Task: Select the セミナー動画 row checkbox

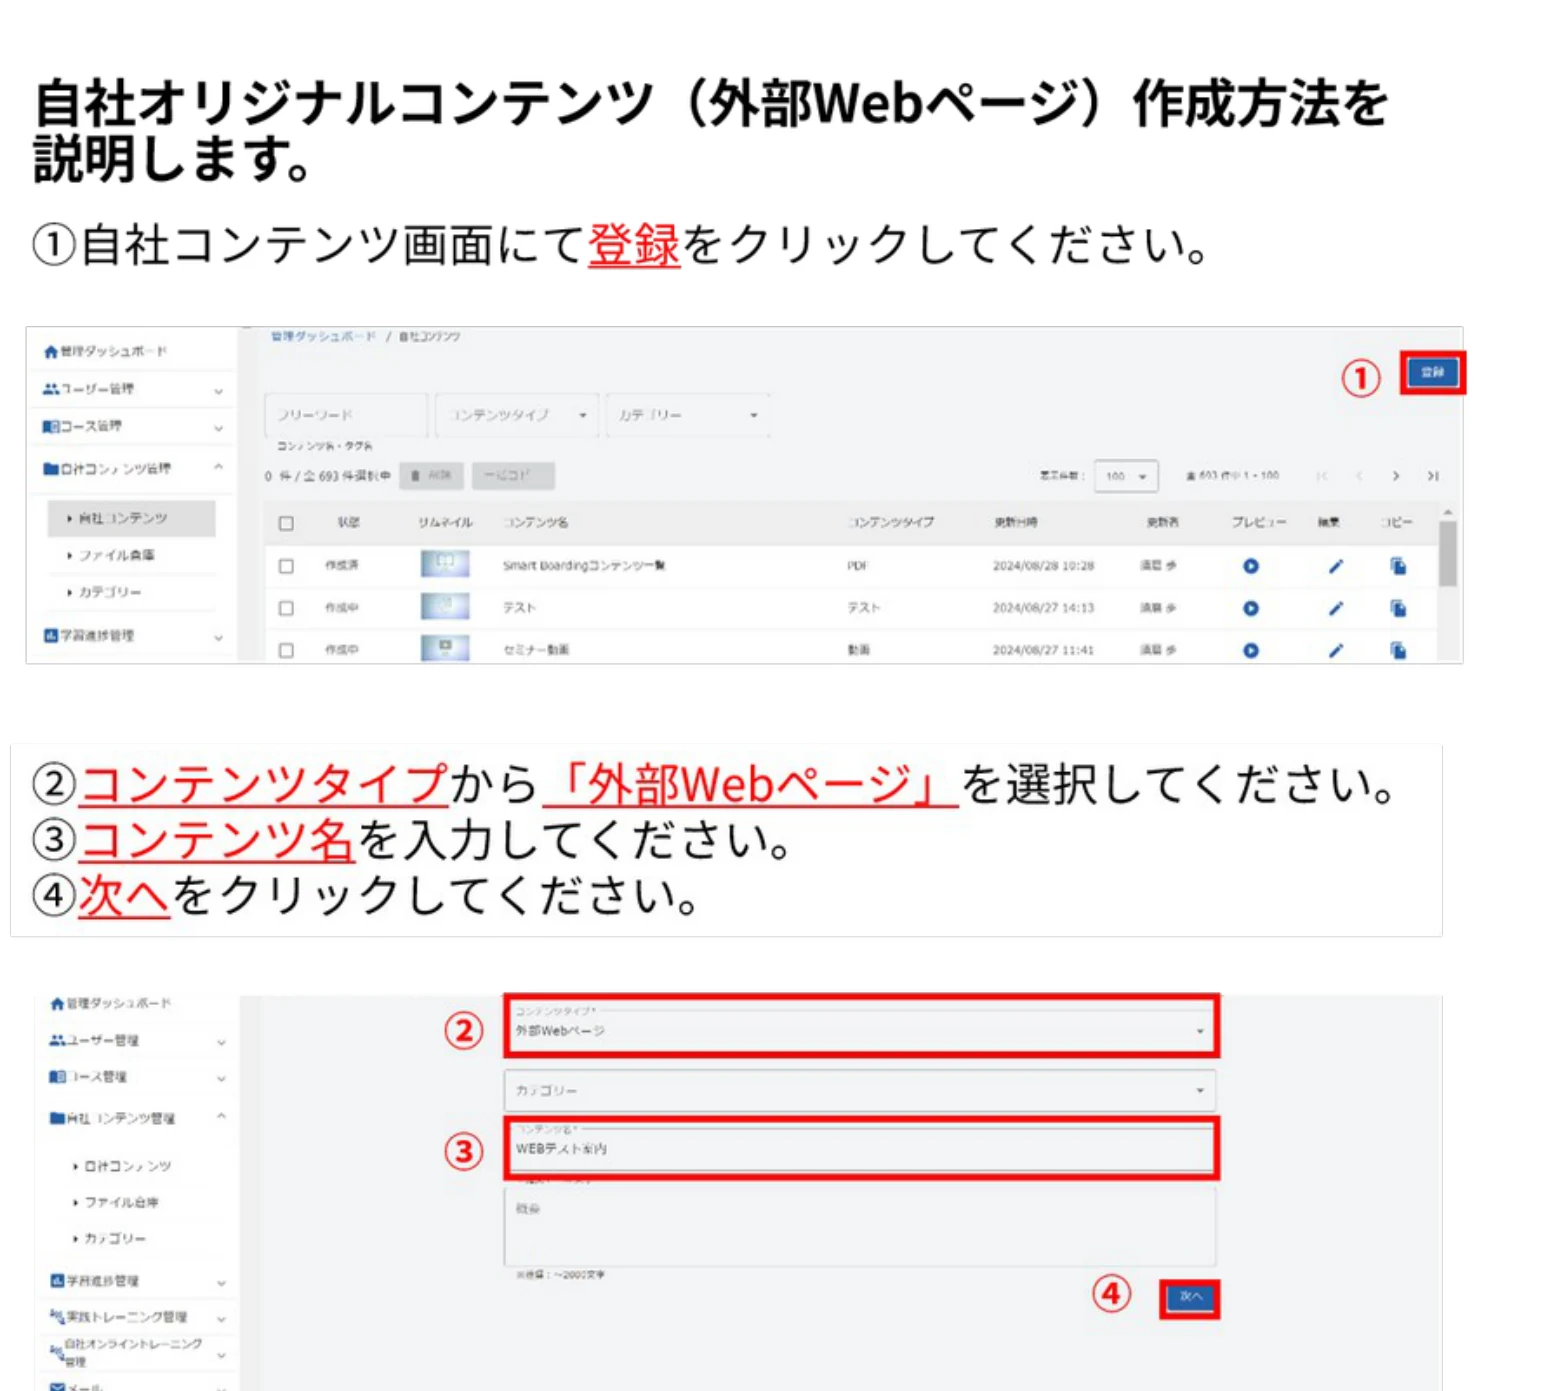Action: click(x=286, y=650)
